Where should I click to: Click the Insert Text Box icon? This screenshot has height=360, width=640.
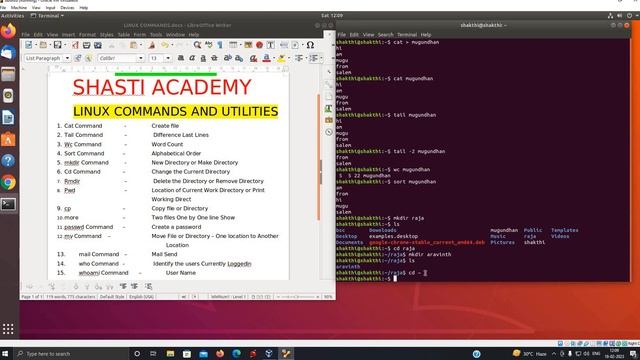270,45
